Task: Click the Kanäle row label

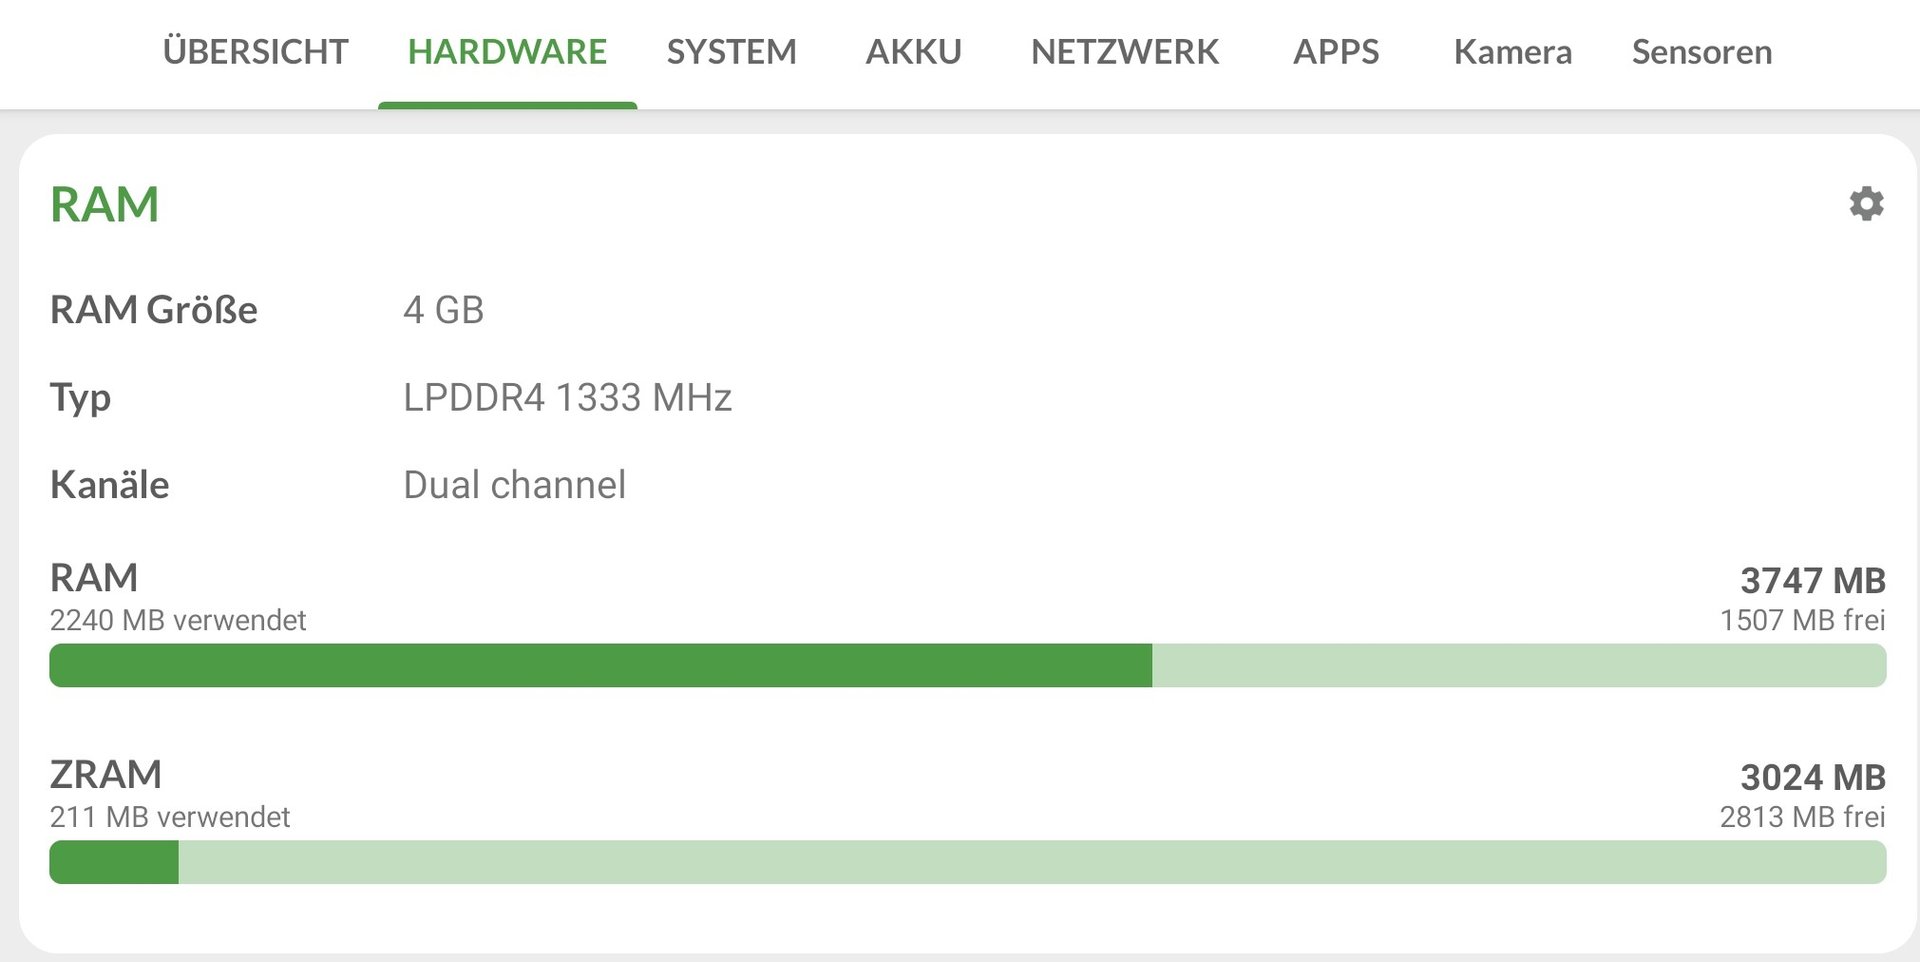Action: (x=110, y=485)
